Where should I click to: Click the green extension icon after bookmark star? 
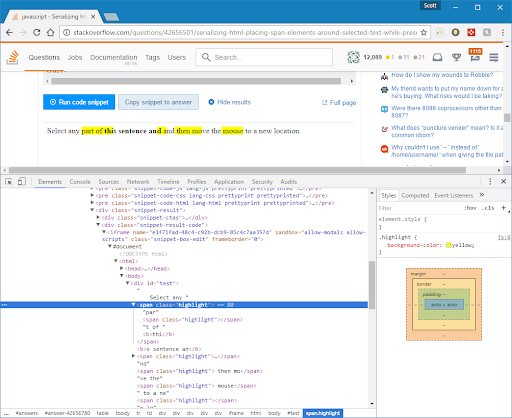pyautogui.click(x=440, y=32)
